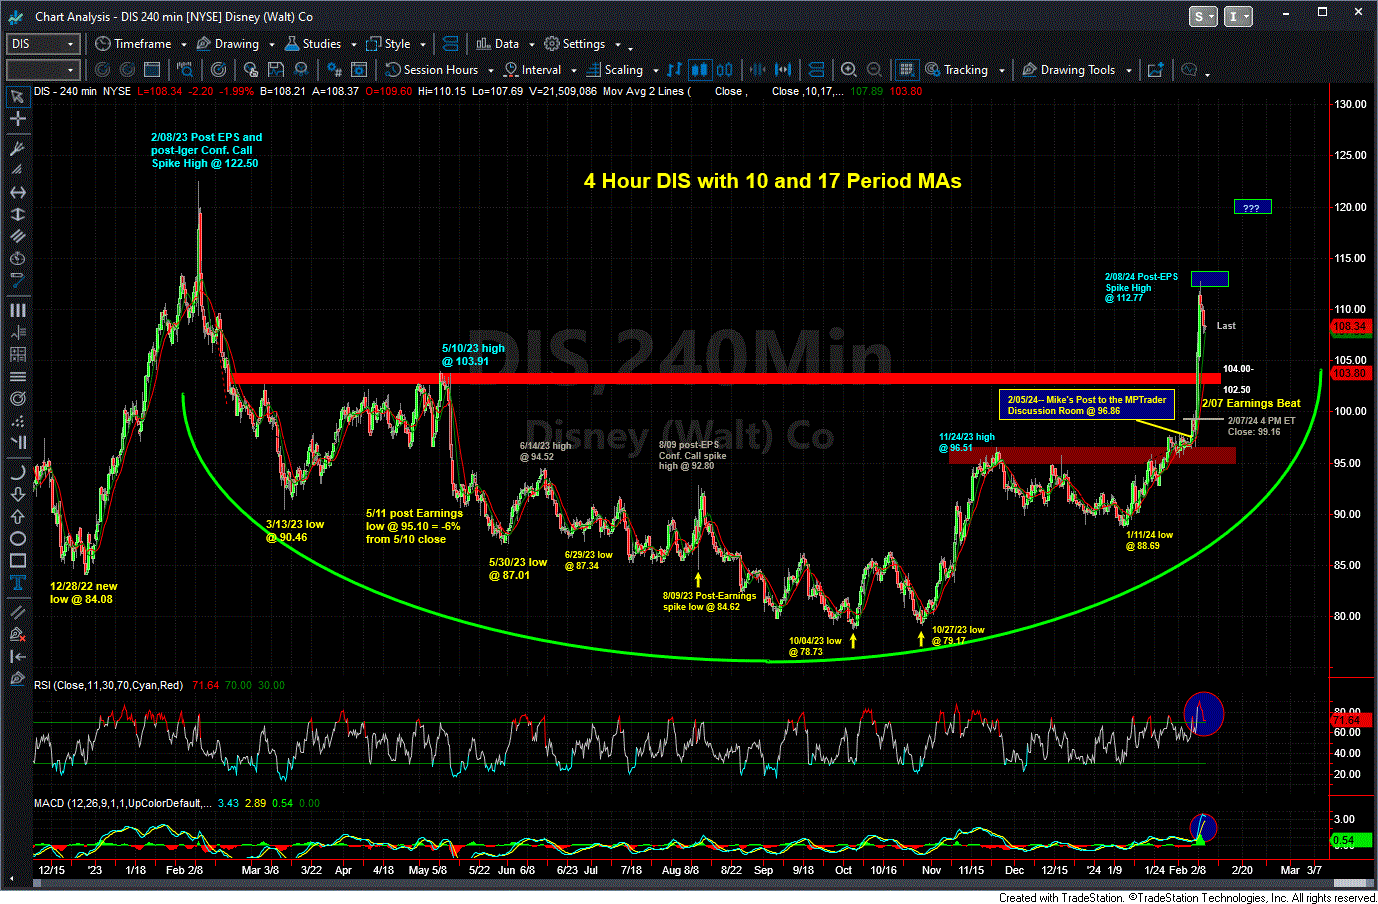Screen dimensions: 1378x904
Task: Select the arc drawing tool
Action: [x=17, y=472]
